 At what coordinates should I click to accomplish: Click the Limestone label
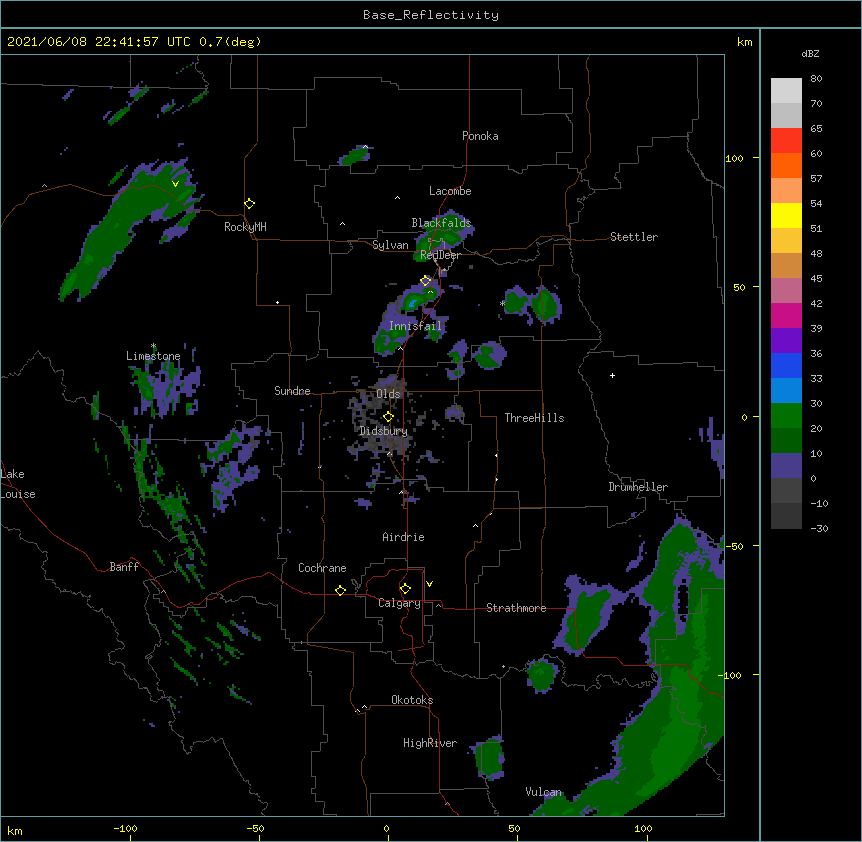[x=153, y=356]
